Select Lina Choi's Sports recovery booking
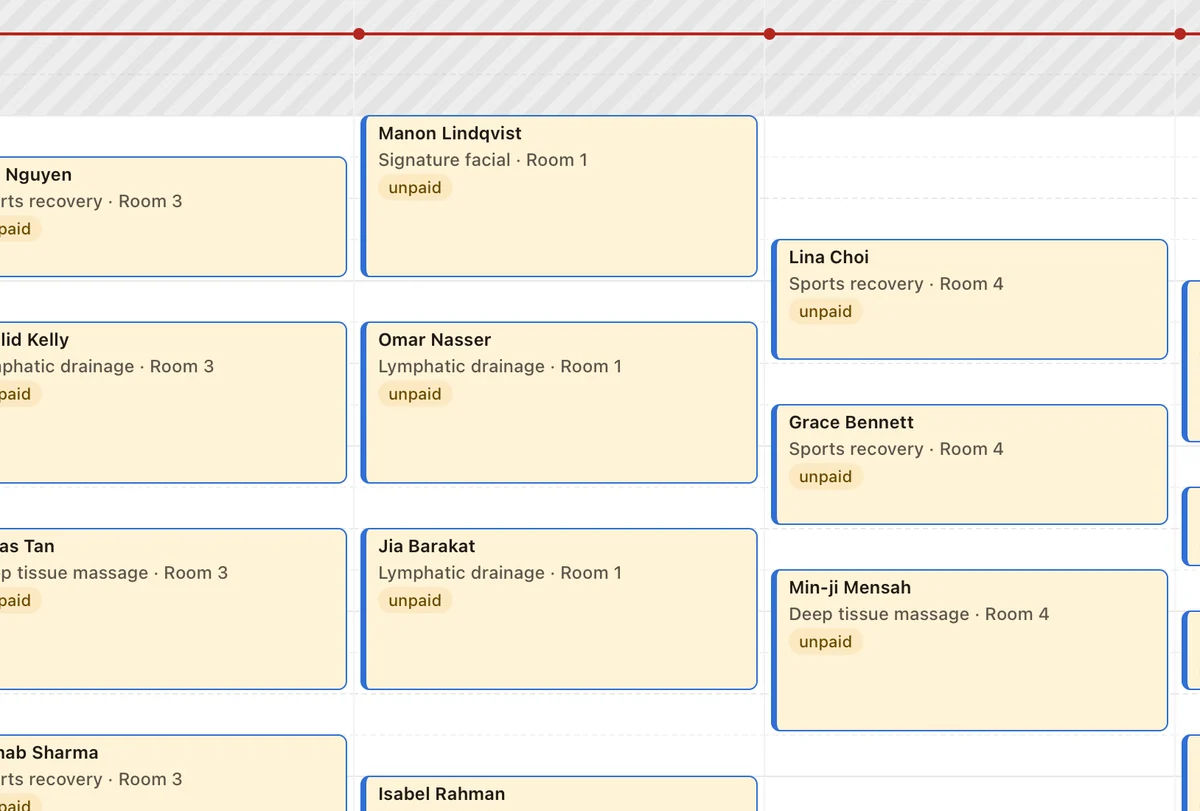The height and width of the screenshot is (811, 1200). click(970, 299)
